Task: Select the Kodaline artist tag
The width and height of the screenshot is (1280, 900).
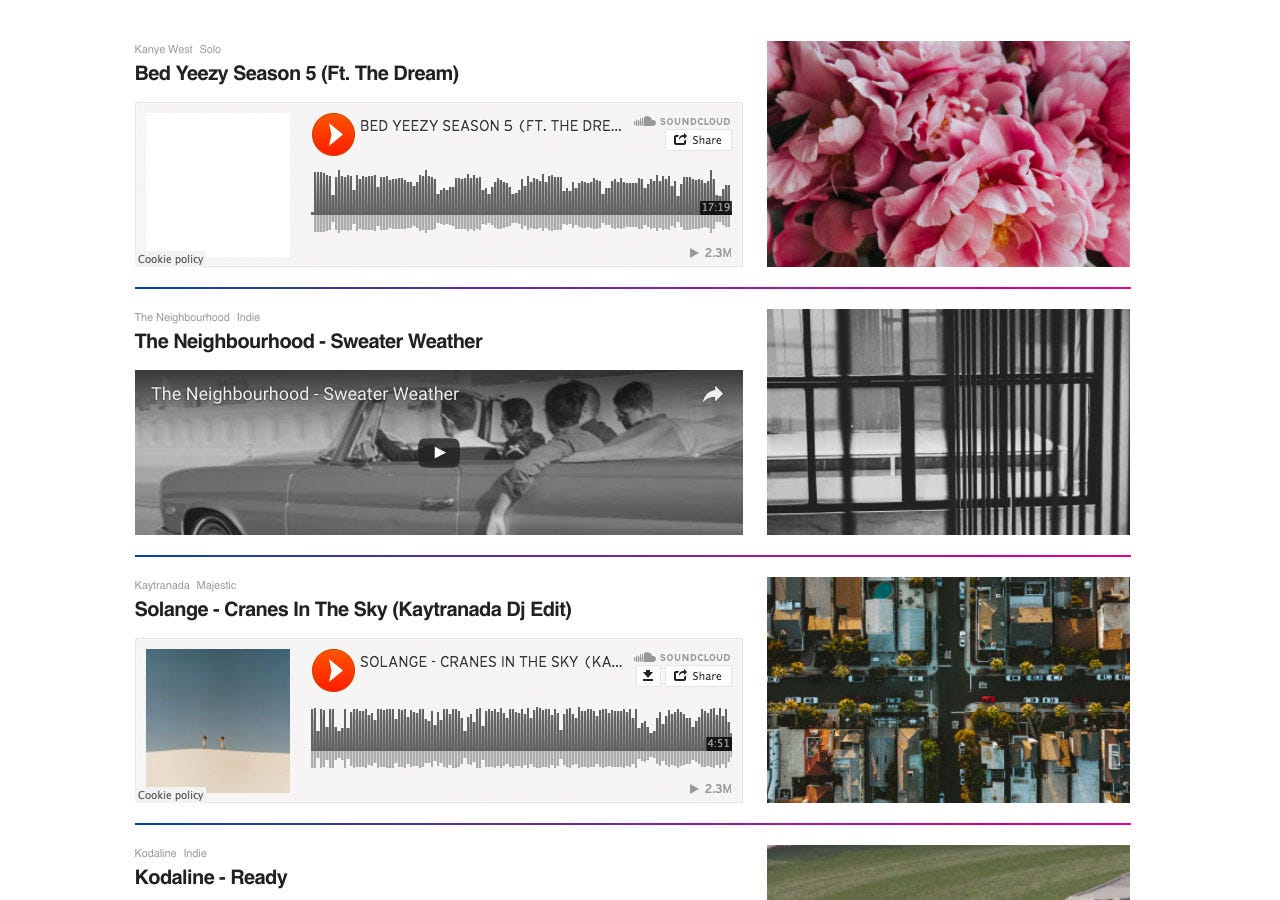Action: pyautogui.click(x=155, y=853)
